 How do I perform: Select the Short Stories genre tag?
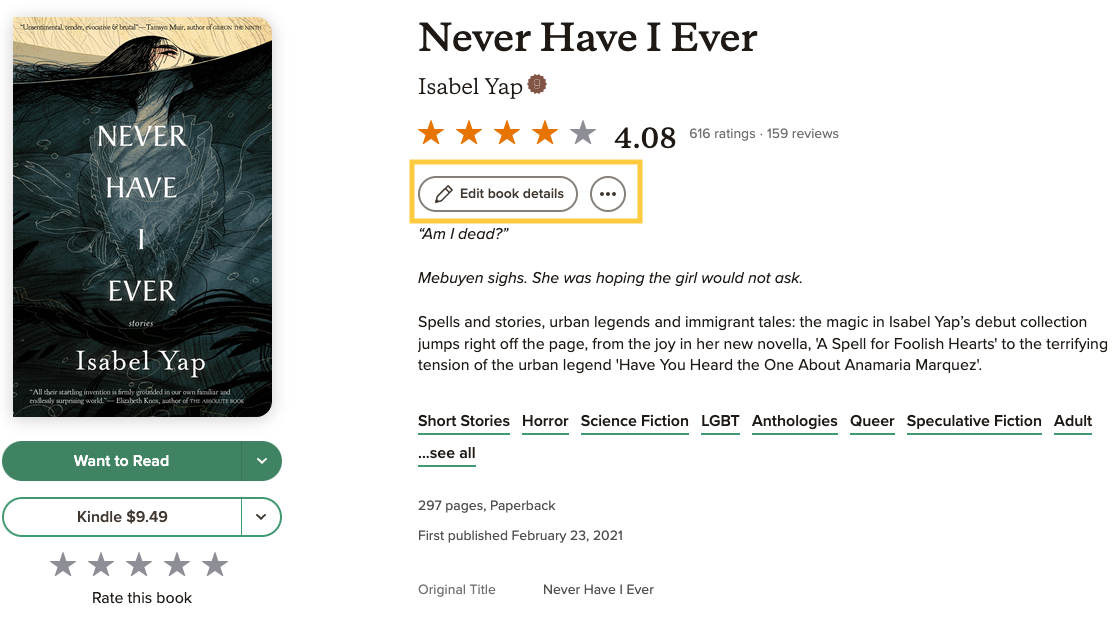464,421
